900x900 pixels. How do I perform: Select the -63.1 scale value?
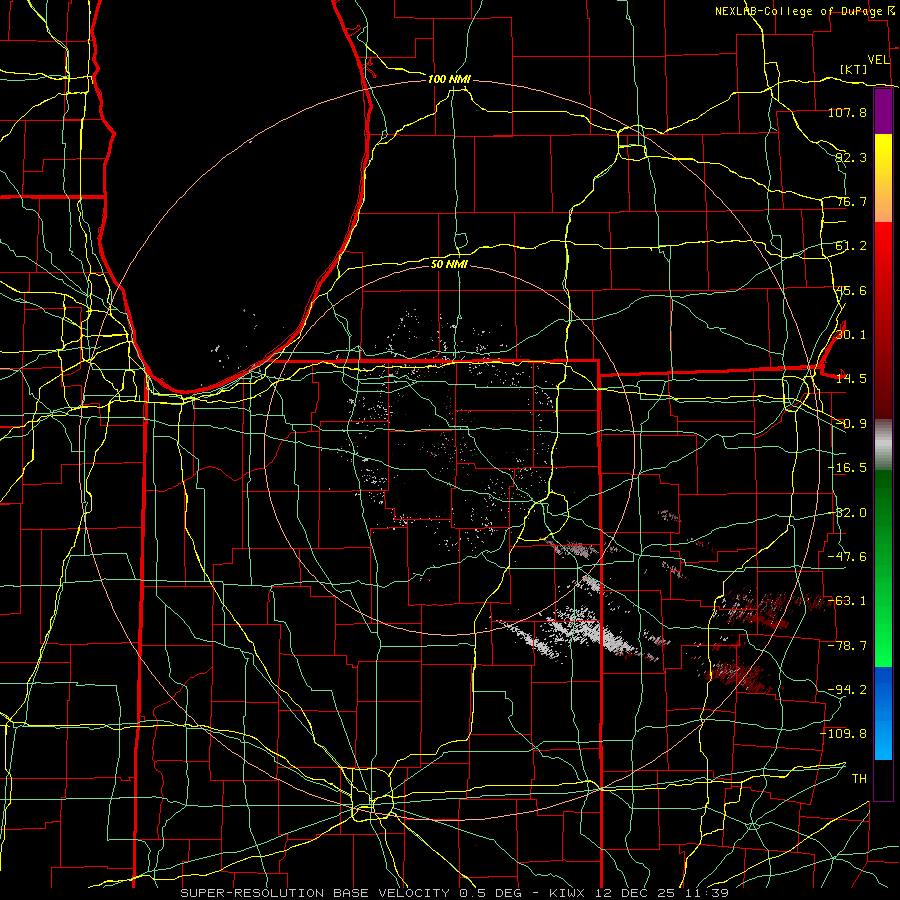tap(847, 601)
